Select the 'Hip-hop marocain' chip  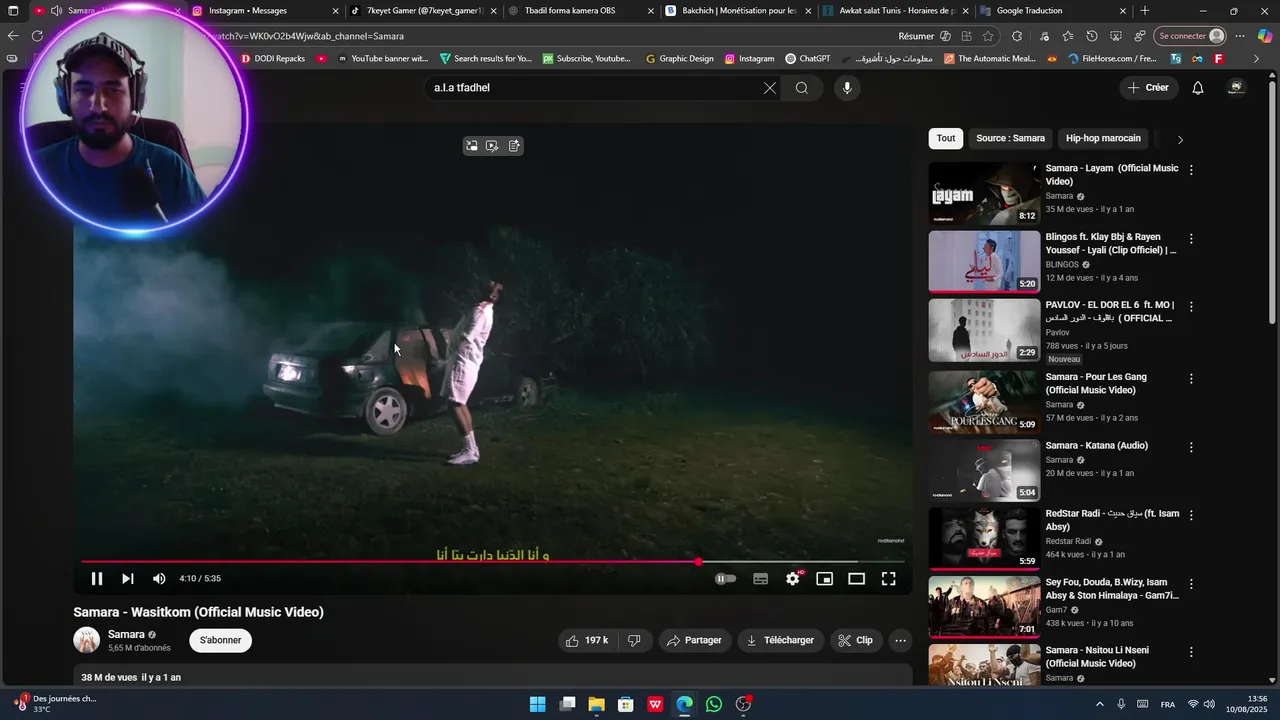pos(1103,139)
